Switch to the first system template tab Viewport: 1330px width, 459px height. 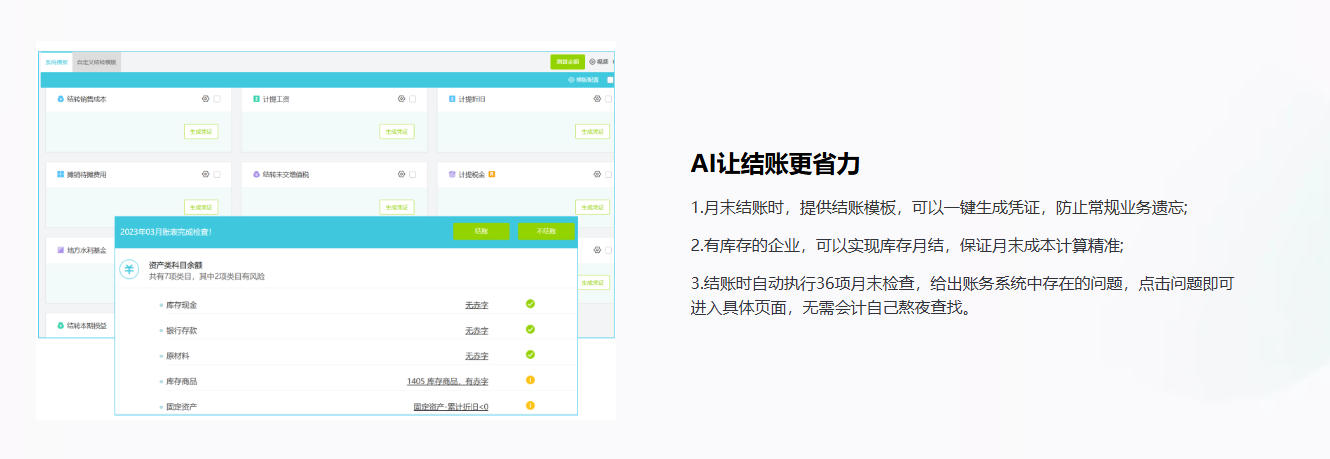point(57,62)
